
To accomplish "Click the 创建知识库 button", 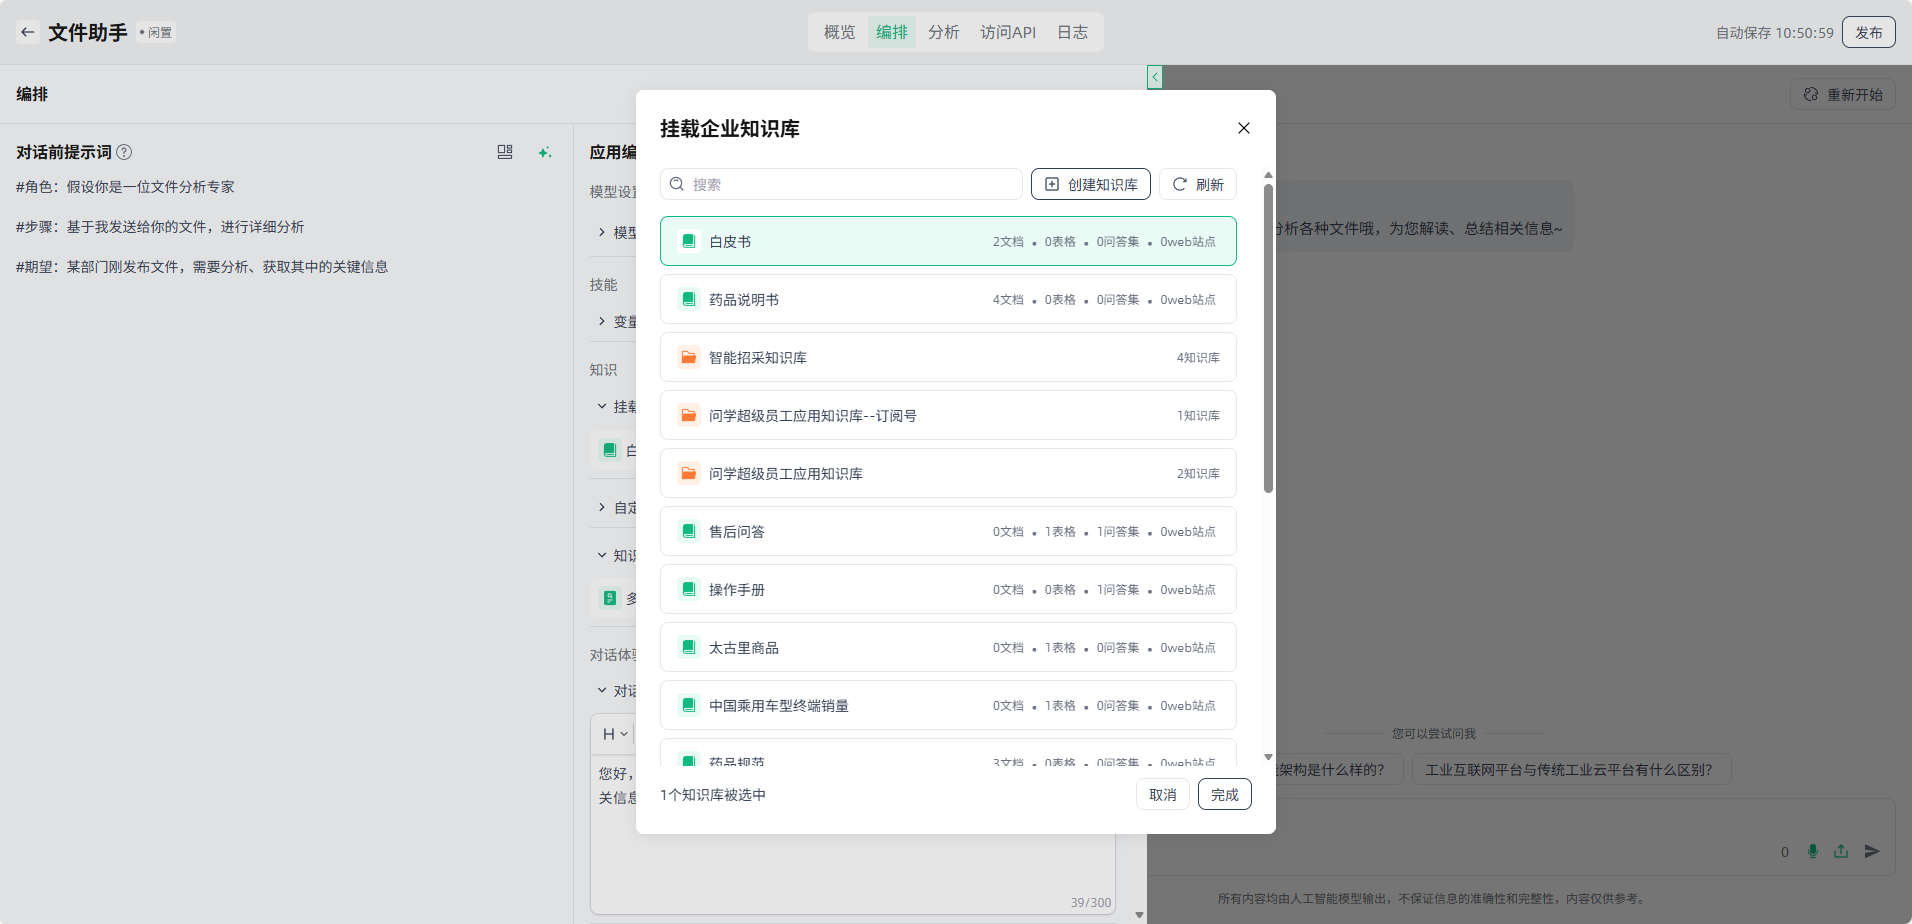I will pyautogui.click(x=1090, y=184).
